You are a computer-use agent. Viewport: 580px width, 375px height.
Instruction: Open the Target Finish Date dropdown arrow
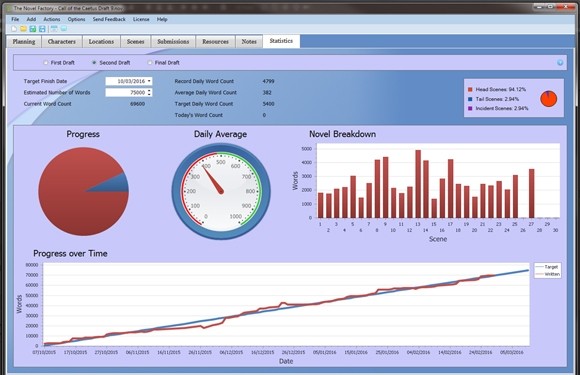point(149,81)
